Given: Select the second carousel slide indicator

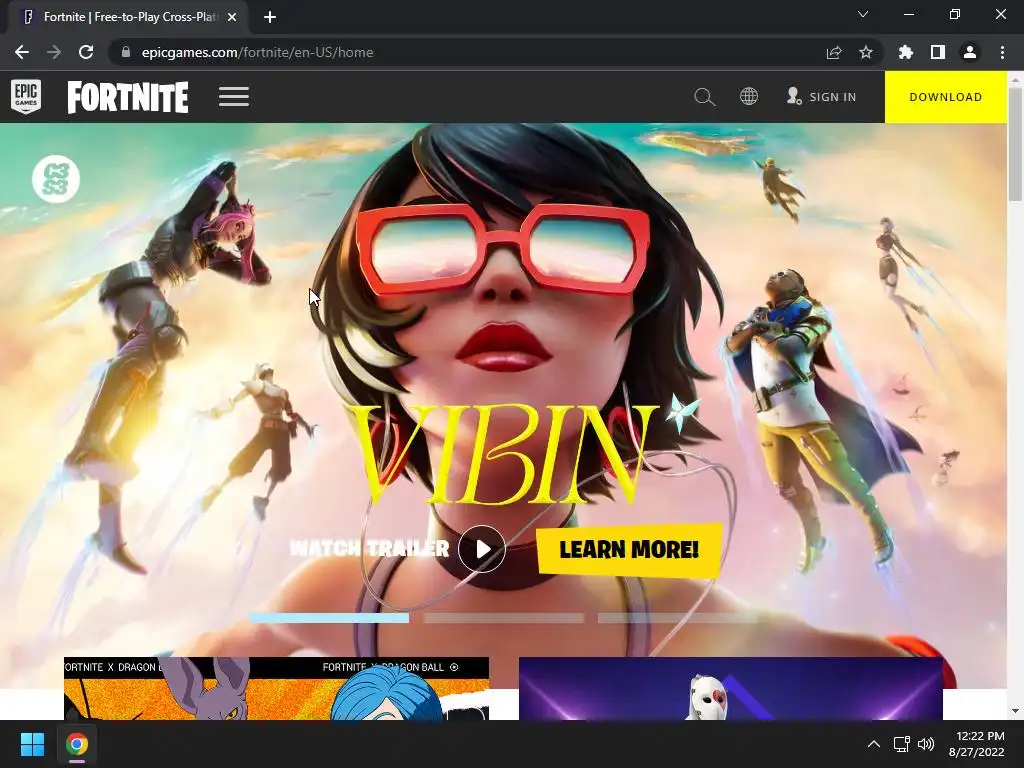Looking at the screenshot, I should (x=504, y=618).
